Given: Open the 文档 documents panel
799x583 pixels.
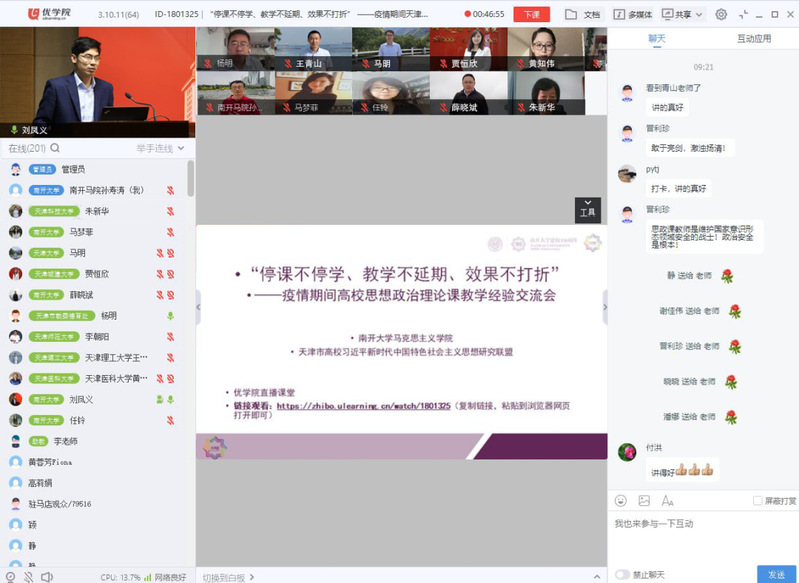Looking at the screenshot, I should pyautogui.click(x=583, y=14).
